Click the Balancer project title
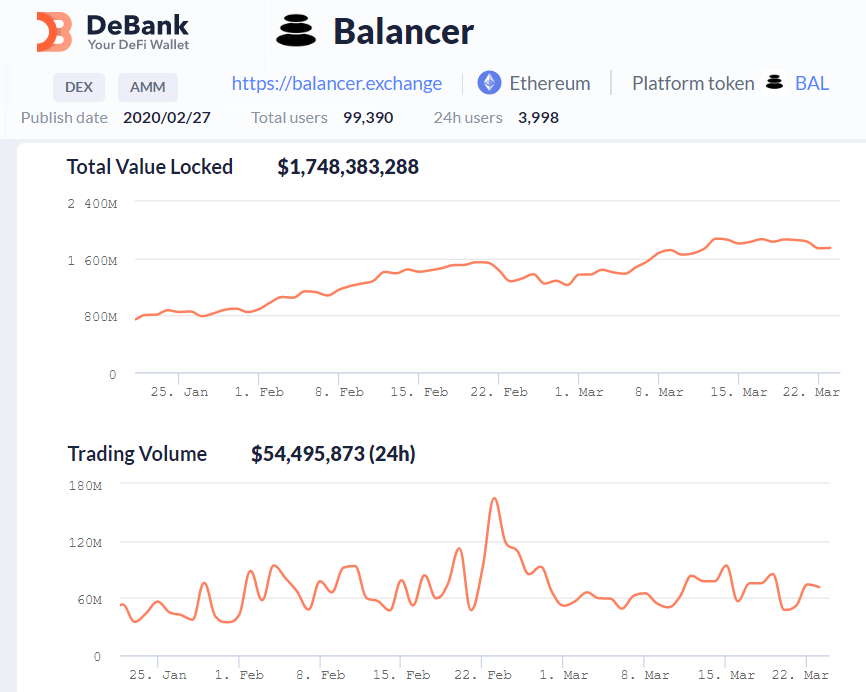 403,32
